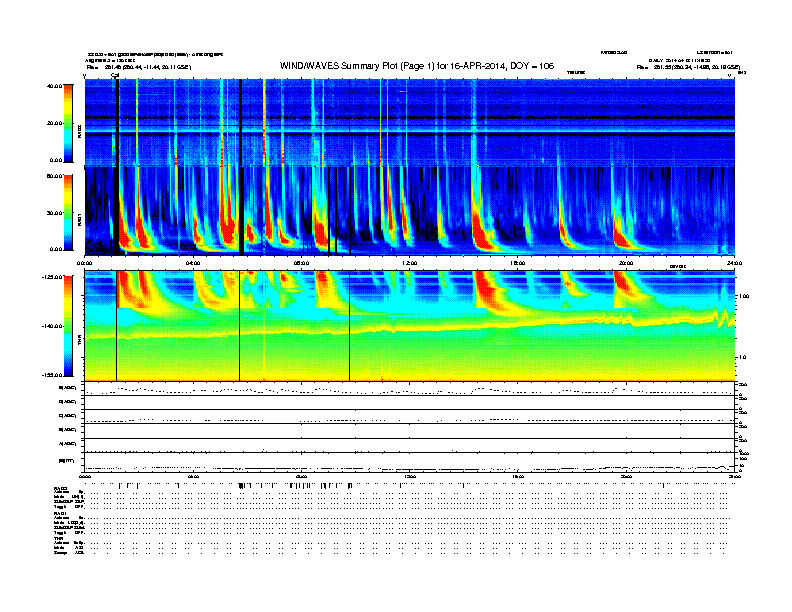792x612 pixels.
Task: Select the 60.00 label on RAD1 scale
Action: [x=54, y=176]
